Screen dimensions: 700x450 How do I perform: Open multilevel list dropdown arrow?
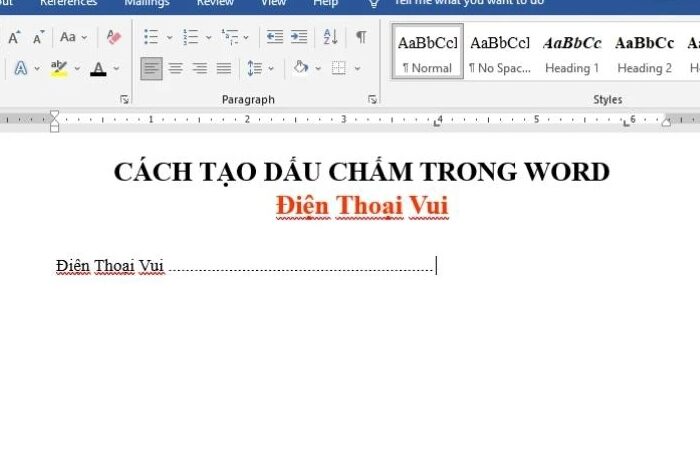click(246, 38)
